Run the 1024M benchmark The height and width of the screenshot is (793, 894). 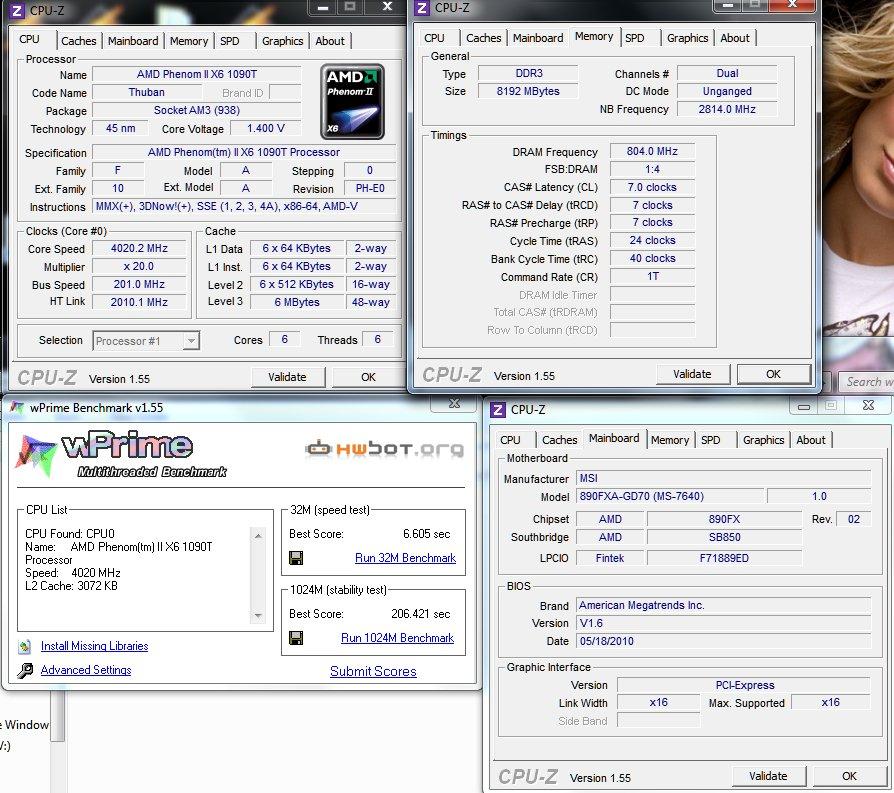[x=397, y=637]
